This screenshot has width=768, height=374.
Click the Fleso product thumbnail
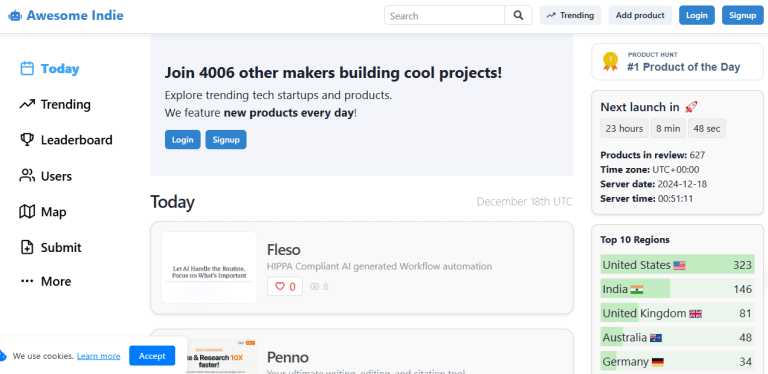tap(209, 267)
